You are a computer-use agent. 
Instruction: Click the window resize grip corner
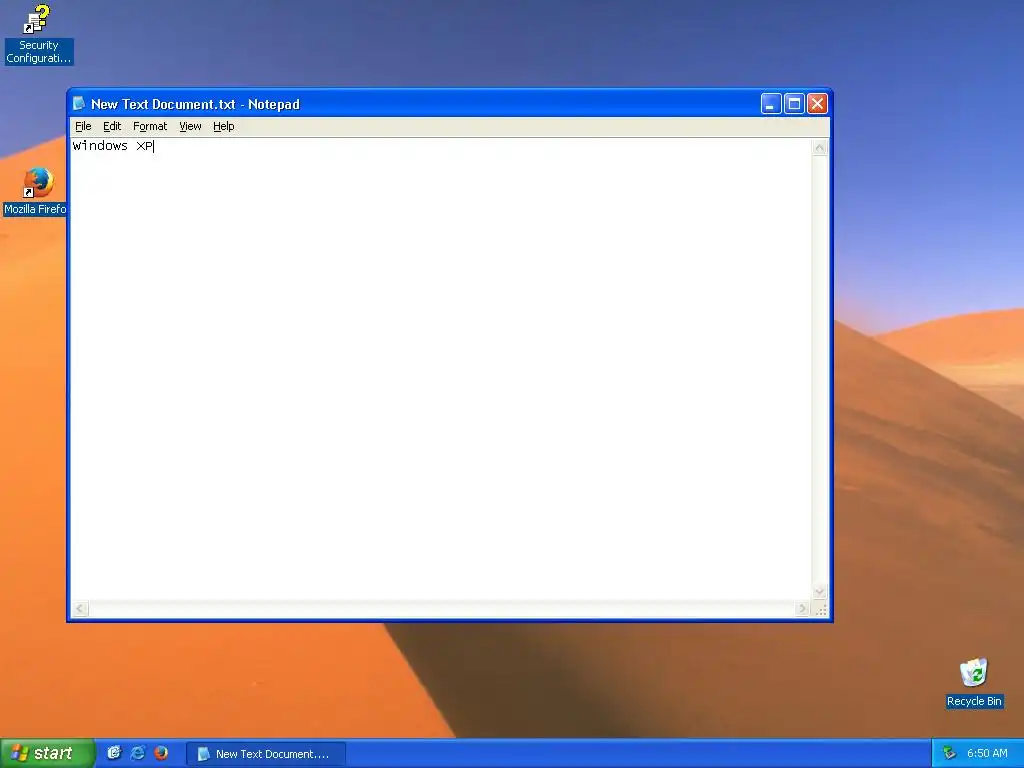[x=821, y=609]
